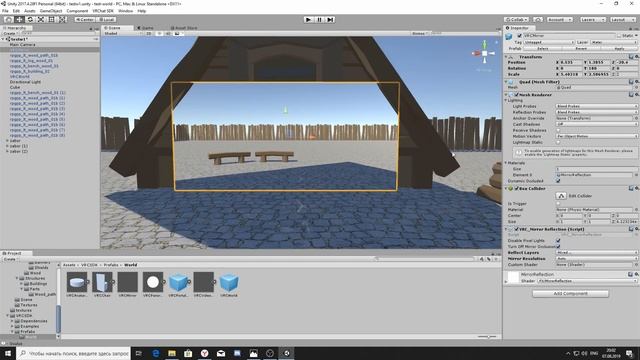
Task: Open Reflect Layers dropdown
Action: (x=596, y=253)
